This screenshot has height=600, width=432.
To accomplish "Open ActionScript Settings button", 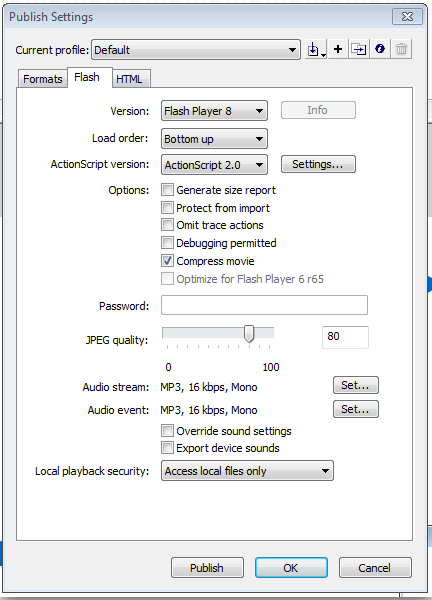I will 318,164.
